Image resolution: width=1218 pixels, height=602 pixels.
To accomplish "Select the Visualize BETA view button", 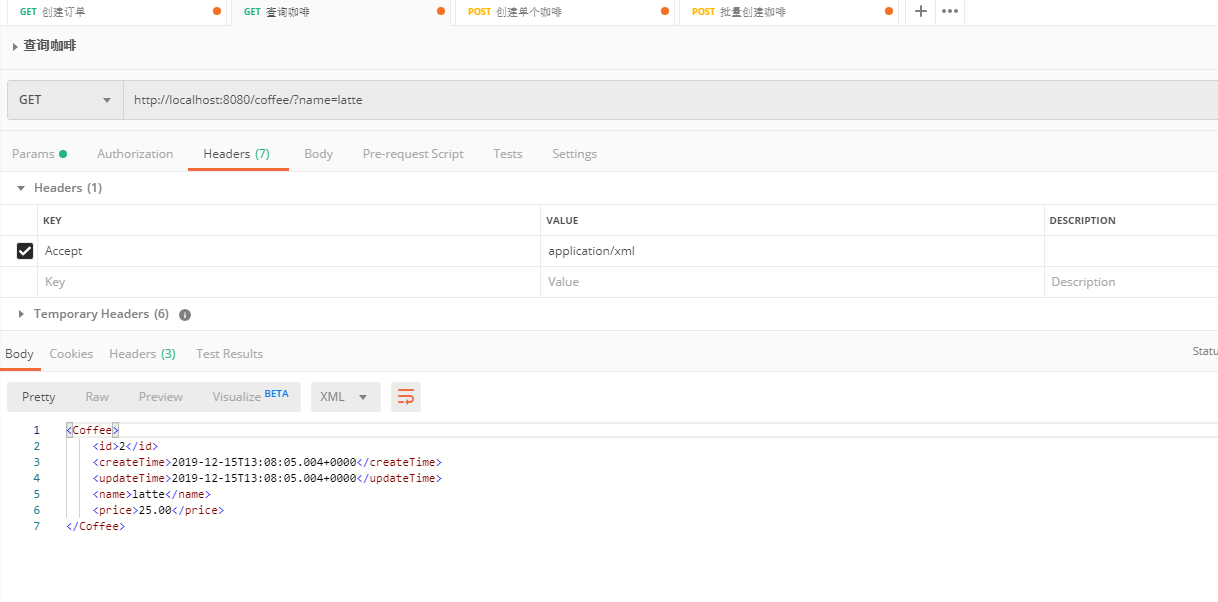I will pyautogui.click(x=250, y=397).
